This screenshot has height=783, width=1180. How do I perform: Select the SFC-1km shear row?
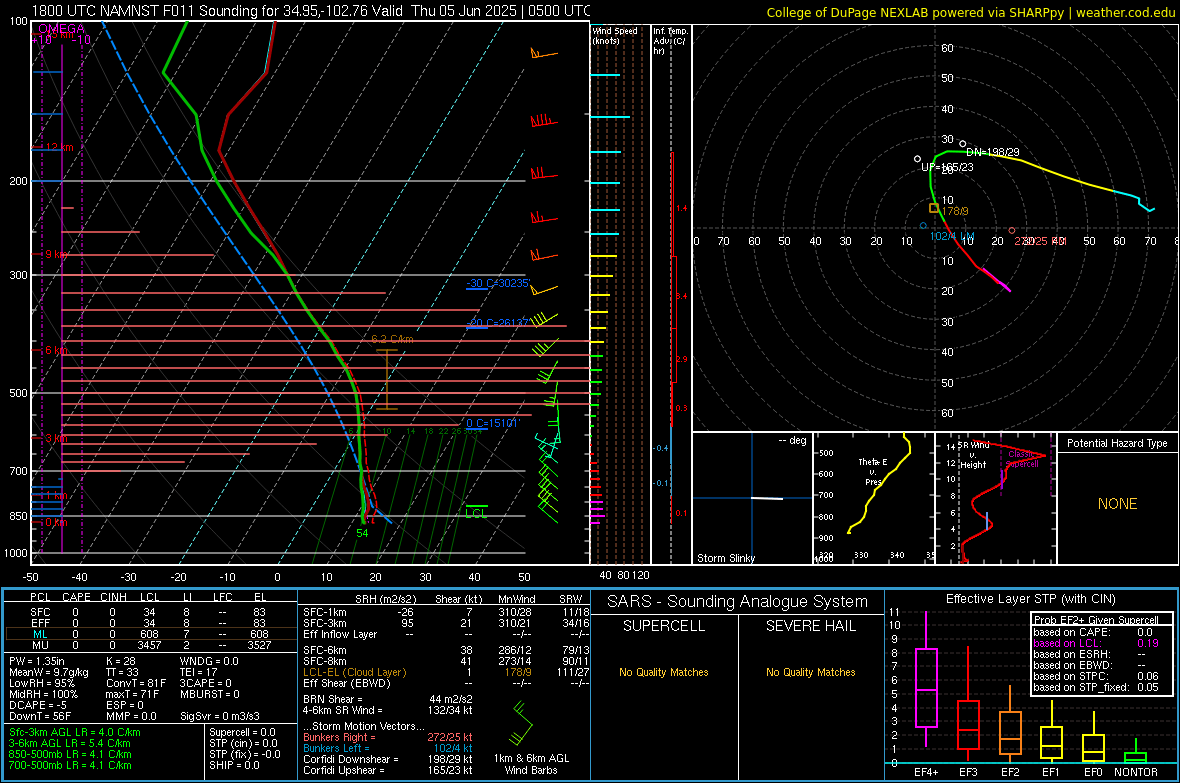pyautogui.click(x=446, y=612)
